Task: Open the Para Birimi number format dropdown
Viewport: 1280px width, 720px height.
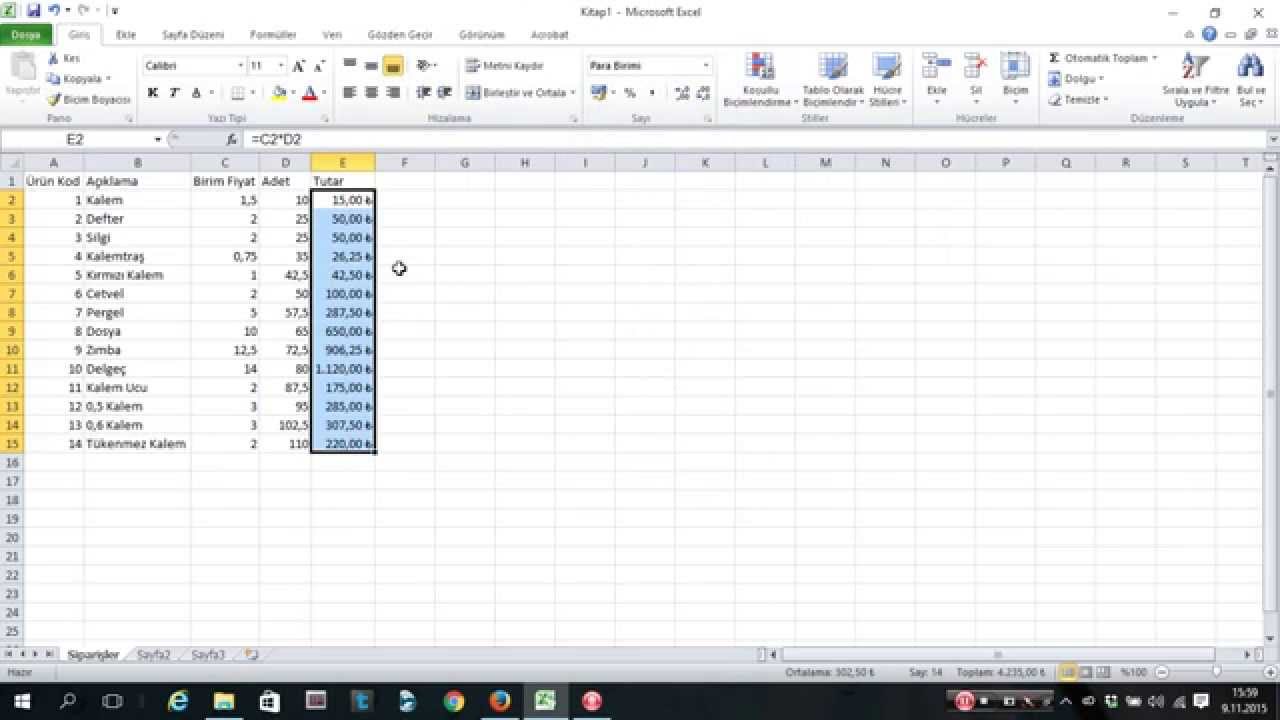Action: click(x=705, y=65)
